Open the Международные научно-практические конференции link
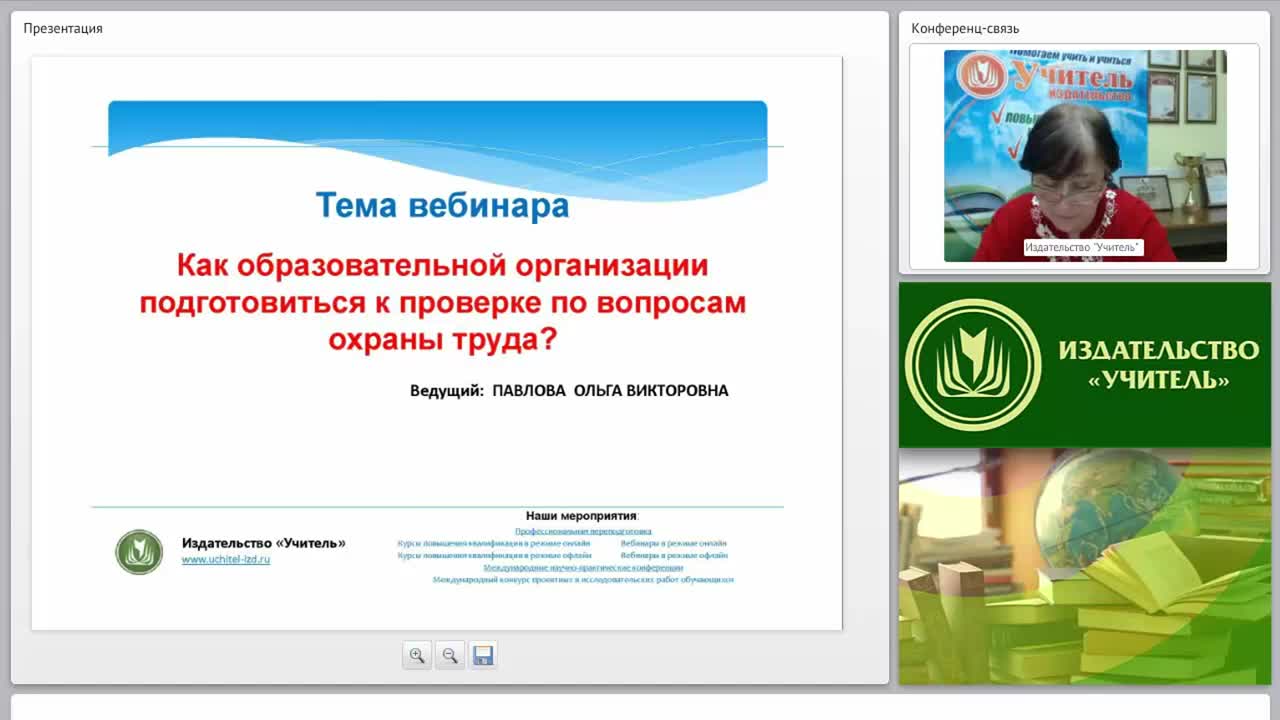The image size is (1280, 720). click(x=583, y=567)
